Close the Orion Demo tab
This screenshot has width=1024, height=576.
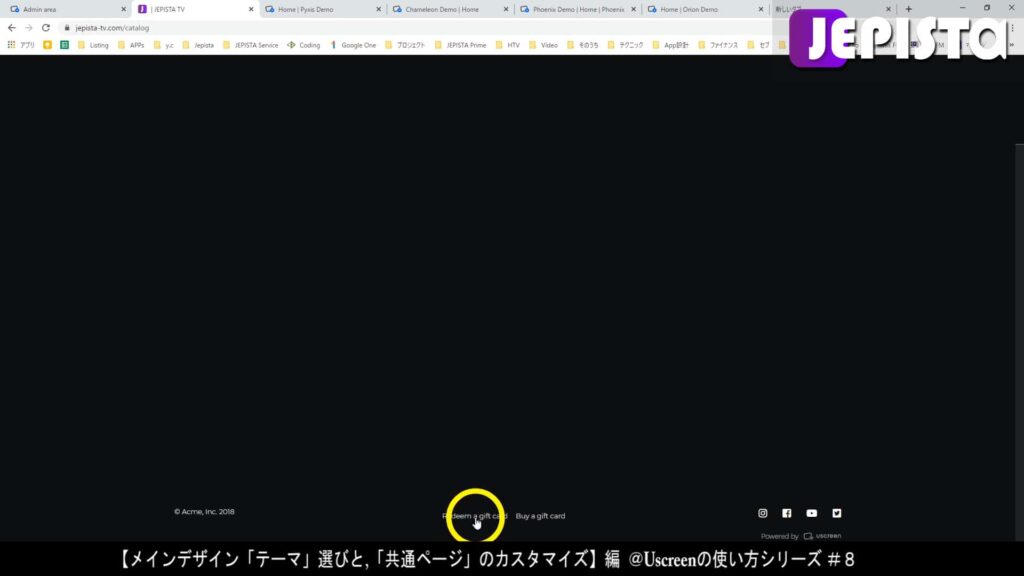click(x=761, y=9)
